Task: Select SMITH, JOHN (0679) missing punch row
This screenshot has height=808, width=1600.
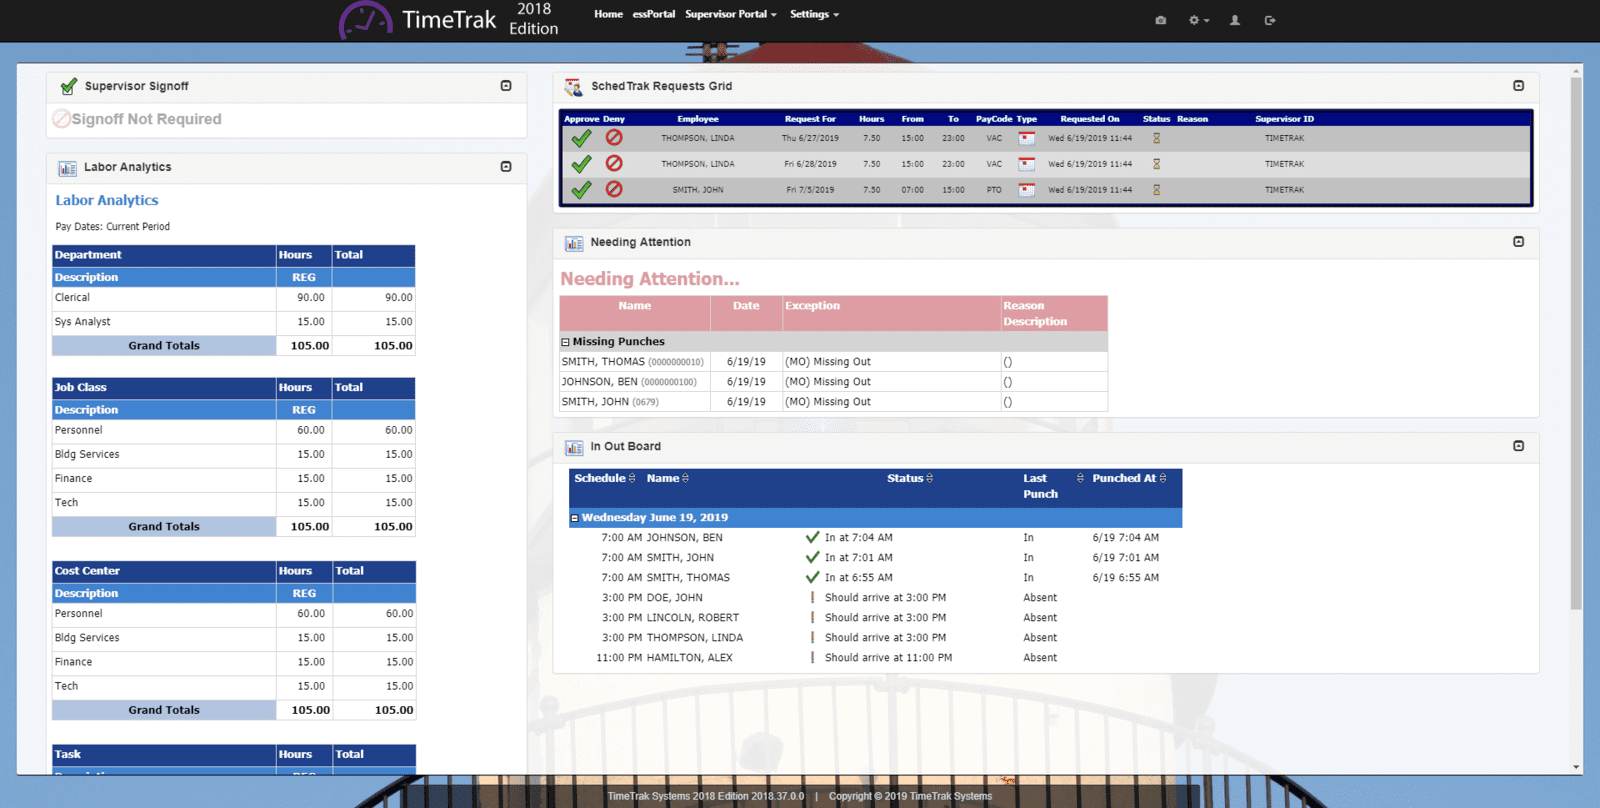Action: coord(834,402)
